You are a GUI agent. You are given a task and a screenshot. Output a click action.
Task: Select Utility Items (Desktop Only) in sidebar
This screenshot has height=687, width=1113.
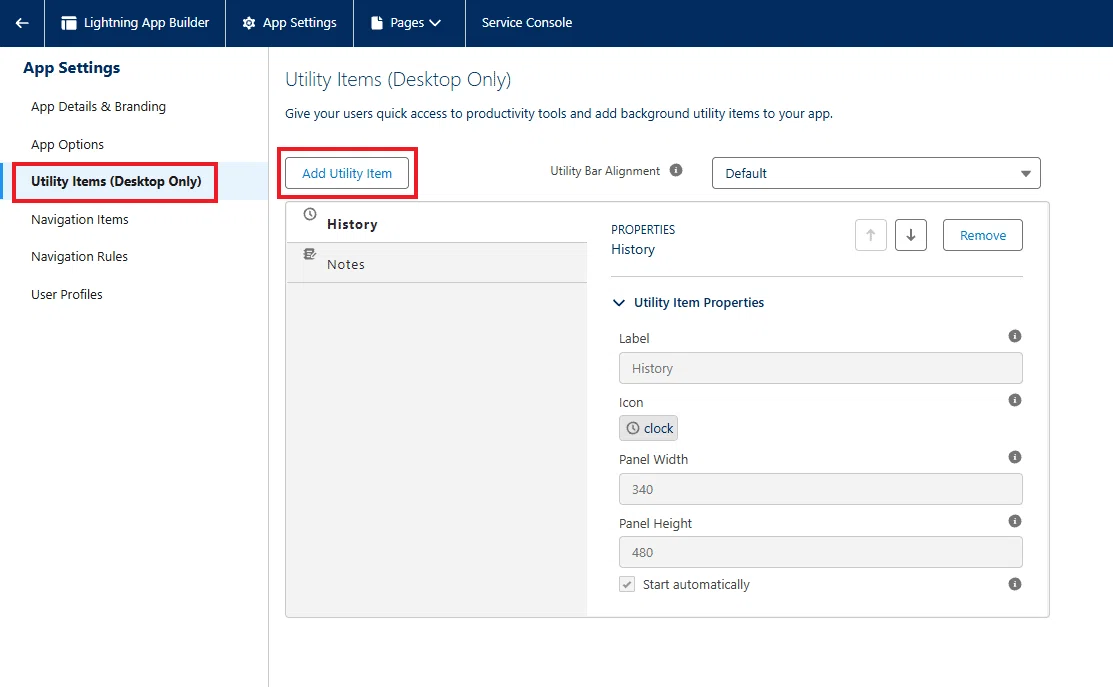pyautogui.click(x=116, y=182)
